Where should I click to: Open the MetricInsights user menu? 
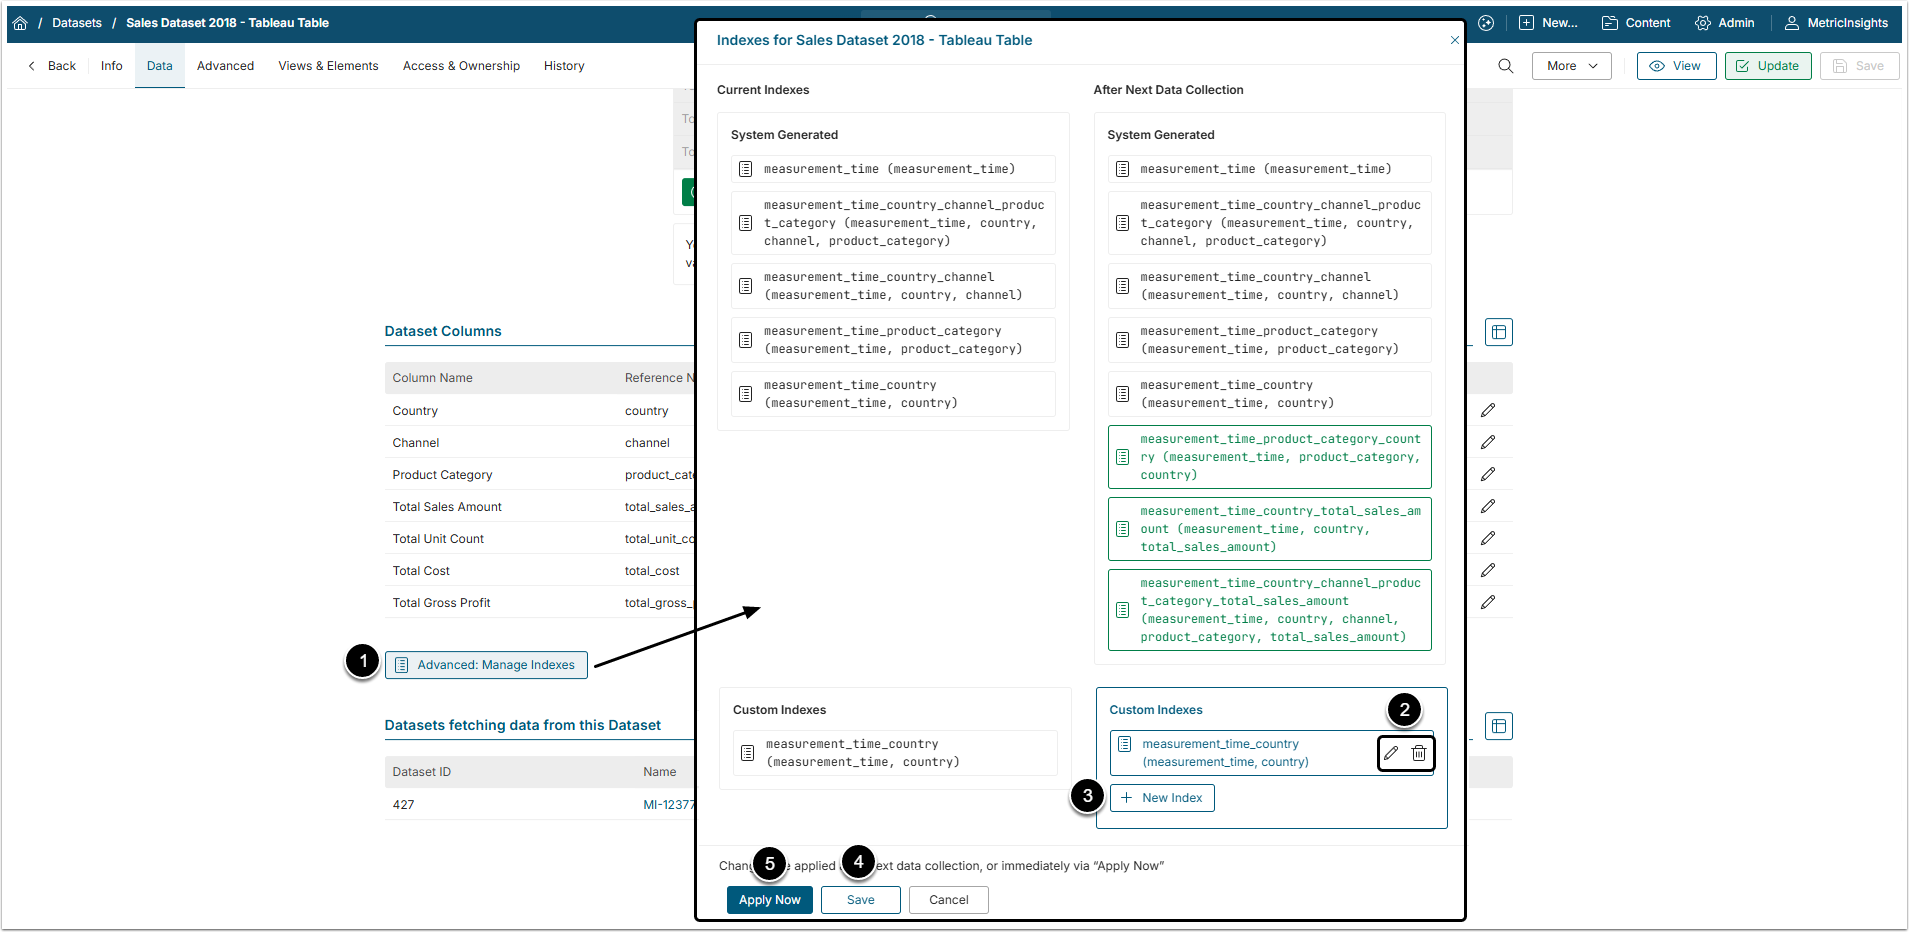(1836, 23)
